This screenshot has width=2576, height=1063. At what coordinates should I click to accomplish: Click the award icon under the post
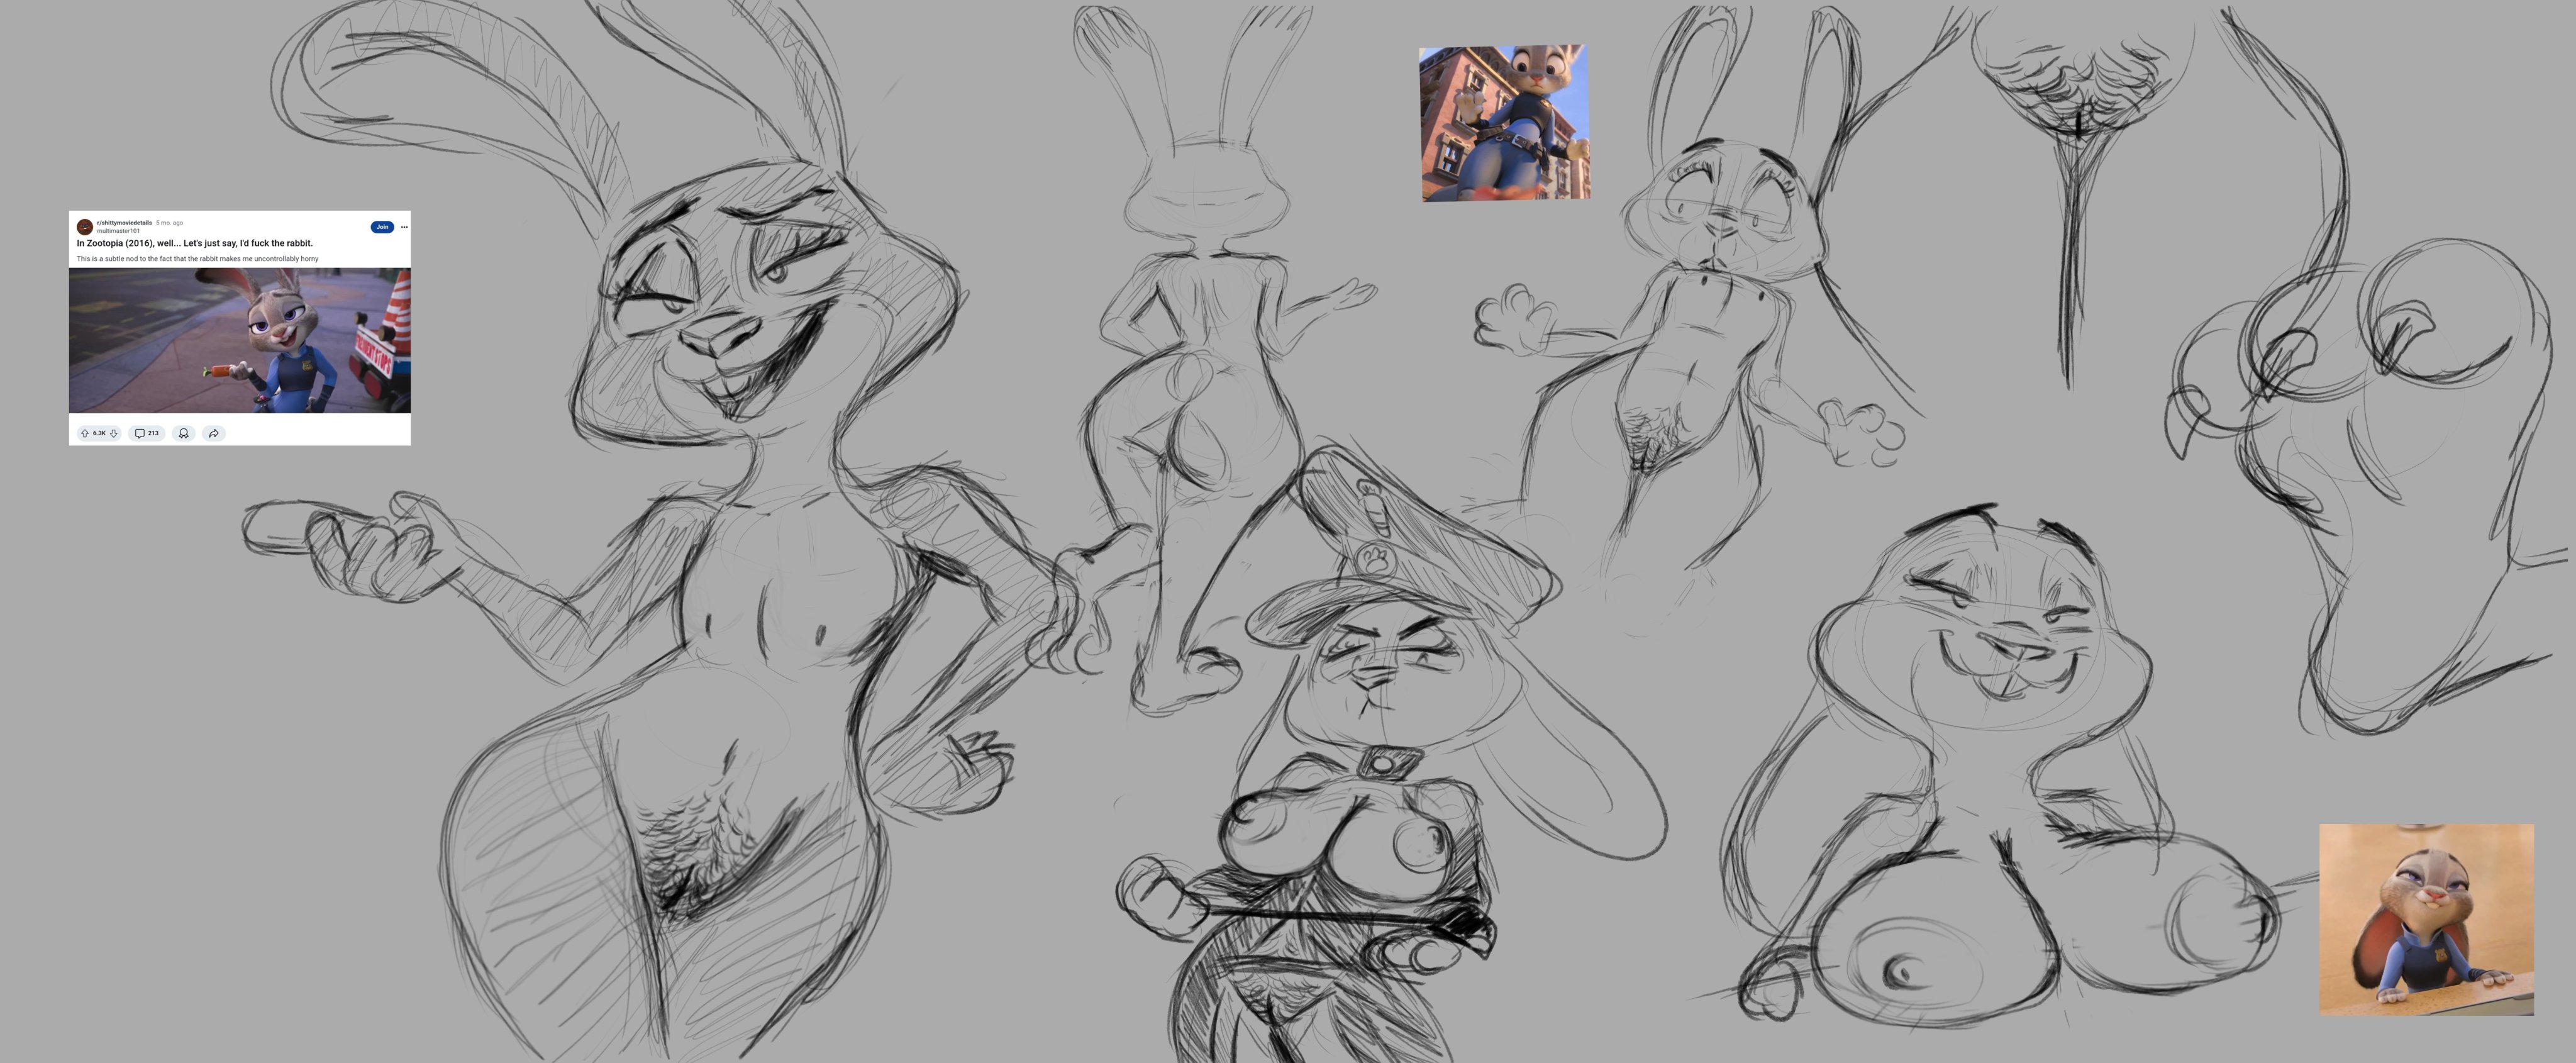coord(184,433)
